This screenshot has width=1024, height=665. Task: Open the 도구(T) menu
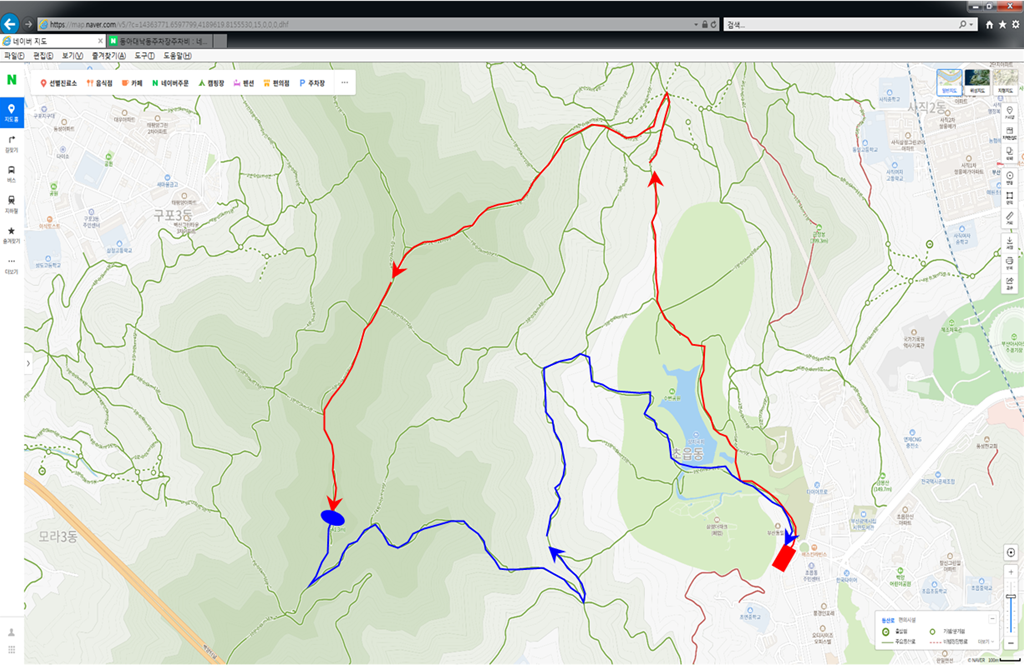click(x=144, y=56)
